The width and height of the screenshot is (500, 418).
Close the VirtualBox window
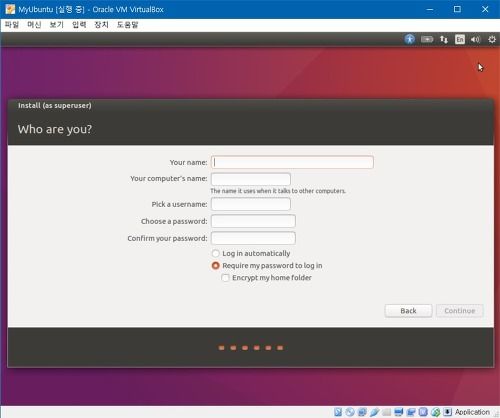pos(485,9)
